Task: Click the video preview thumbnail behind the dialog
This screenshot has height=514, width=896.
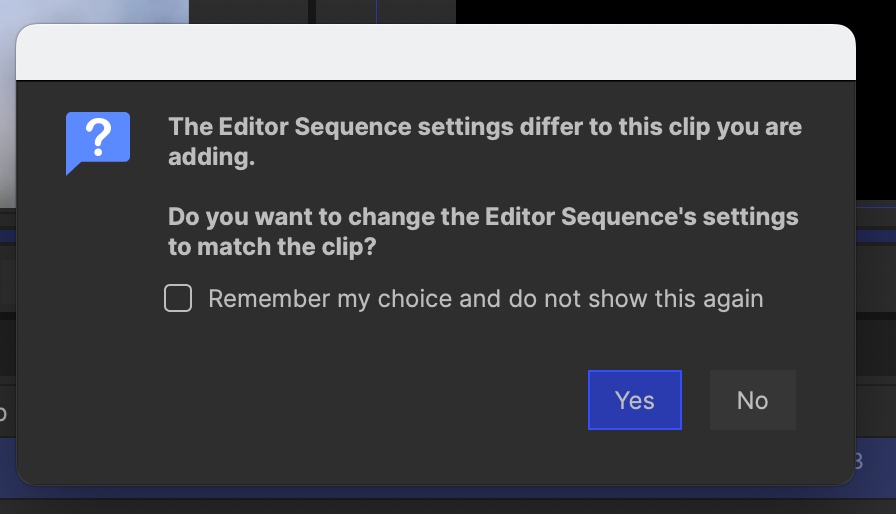Action: coord(90,10)
